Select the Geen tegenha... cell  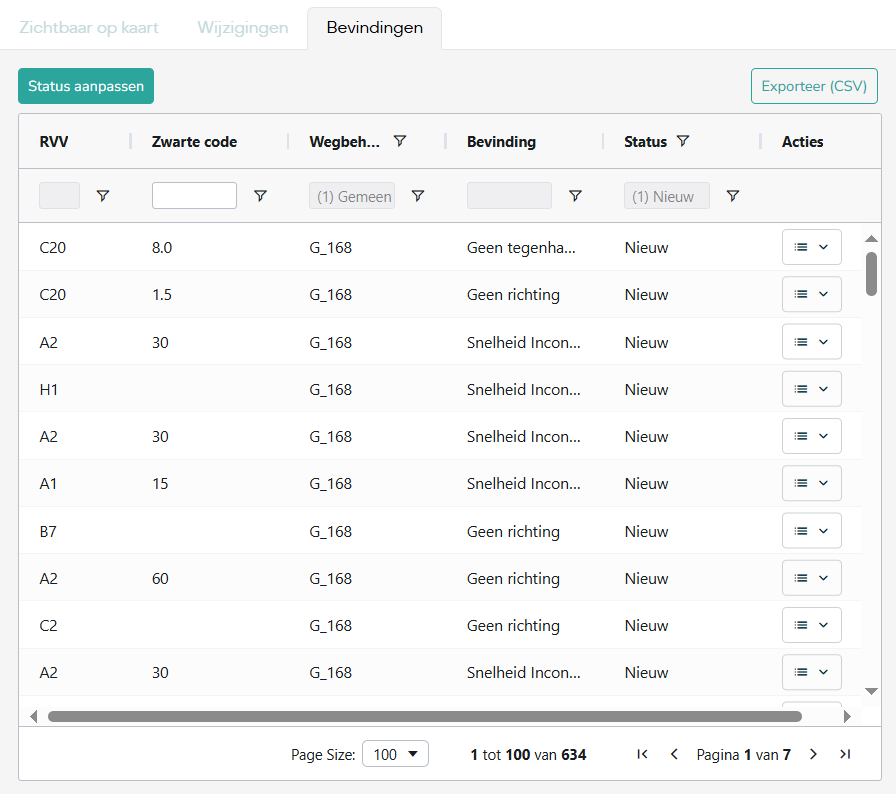(x=521, y=248)
